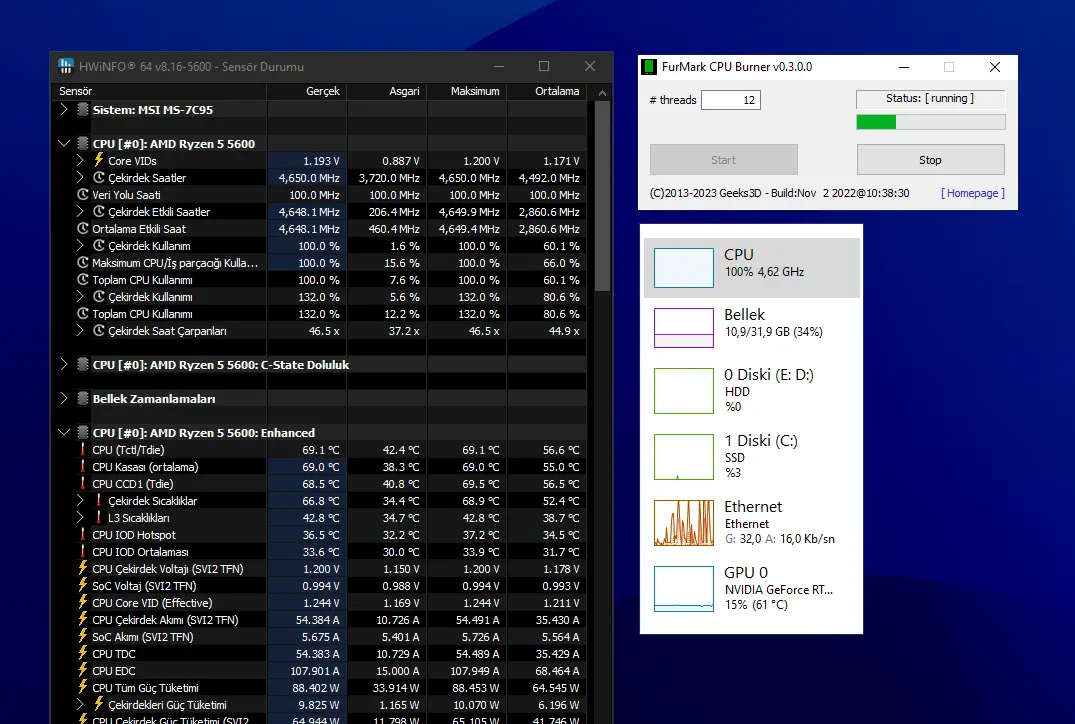Expand the Sistem: MSI MS-7C95 group

(64, 109)
